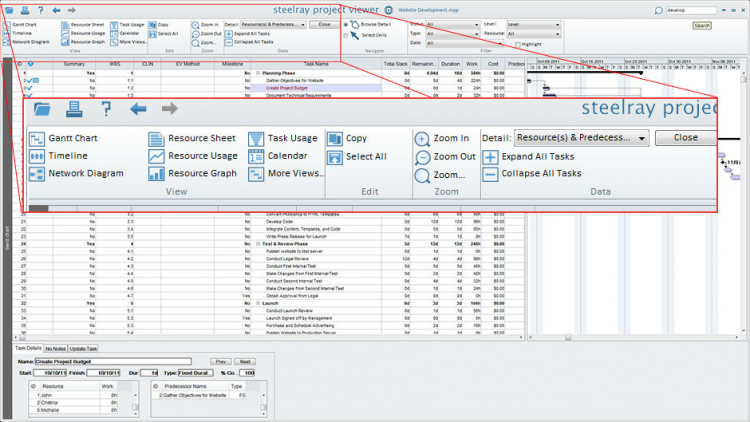This screenshot has width=750, height=422.
Task: Click the Name field showing Create Project Budget
Action: click(113, 362)
